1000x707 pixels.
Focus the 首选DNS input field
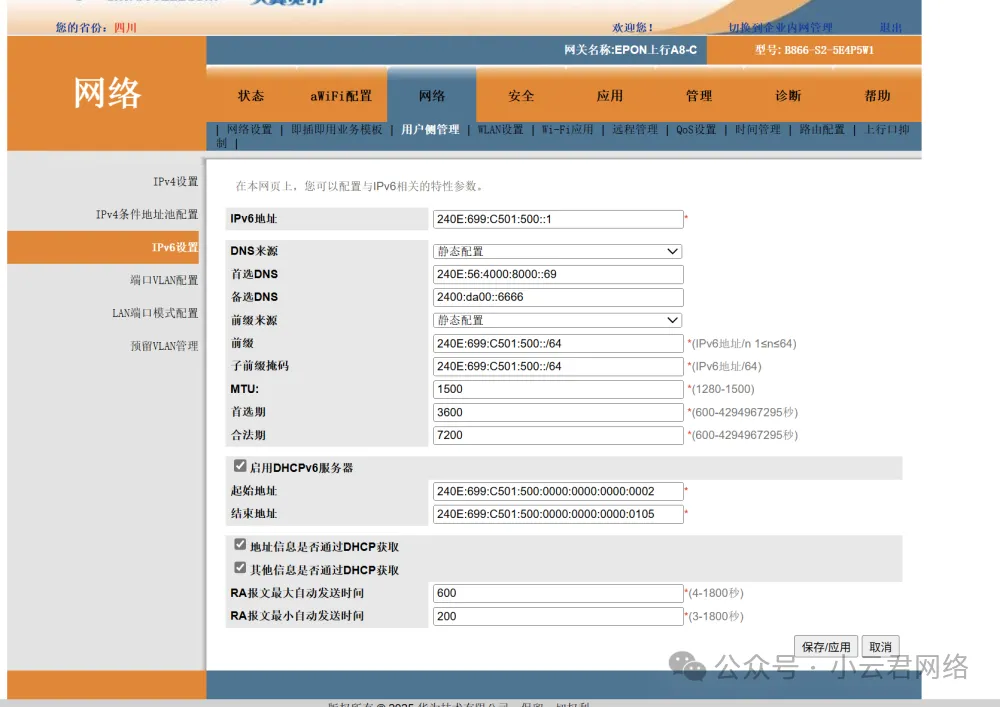558,274
